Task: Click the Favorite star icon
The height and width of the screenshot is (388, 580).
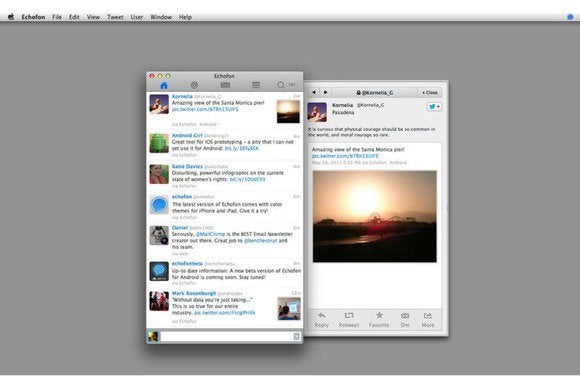Action: pos(379,315)
